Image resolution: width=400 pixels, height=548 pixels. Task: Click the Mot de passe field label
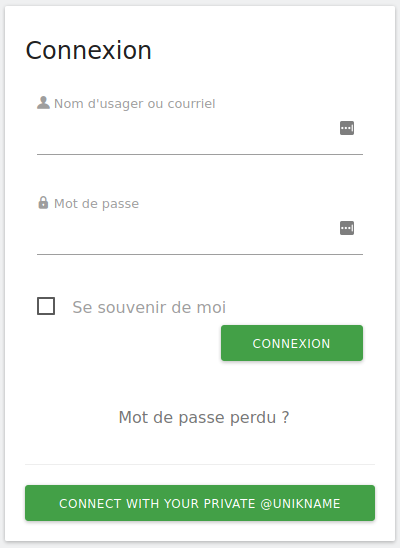coord(96,204)
